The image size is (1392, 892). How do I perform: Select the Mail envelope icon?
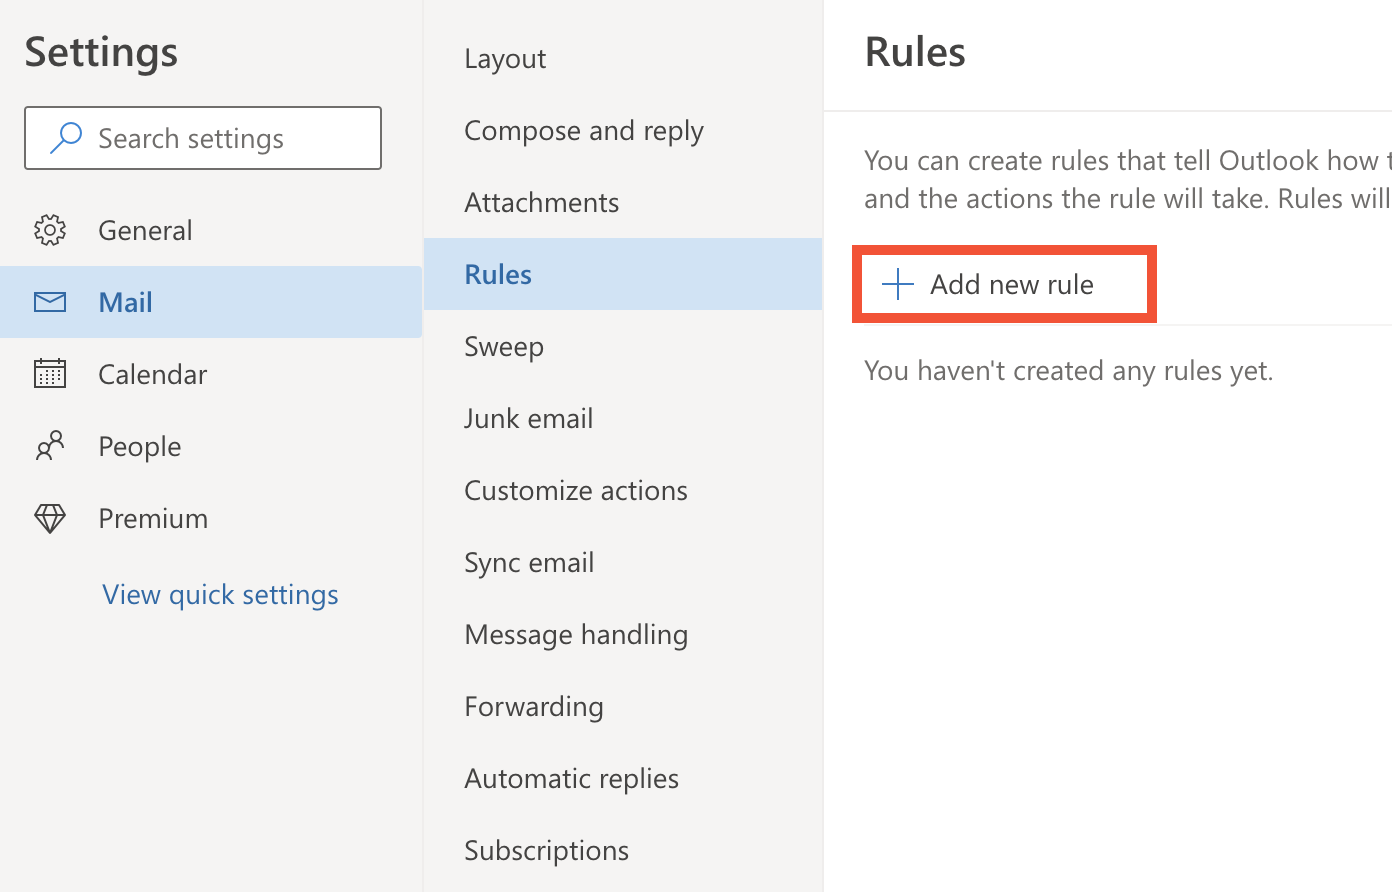click(50, 301)
